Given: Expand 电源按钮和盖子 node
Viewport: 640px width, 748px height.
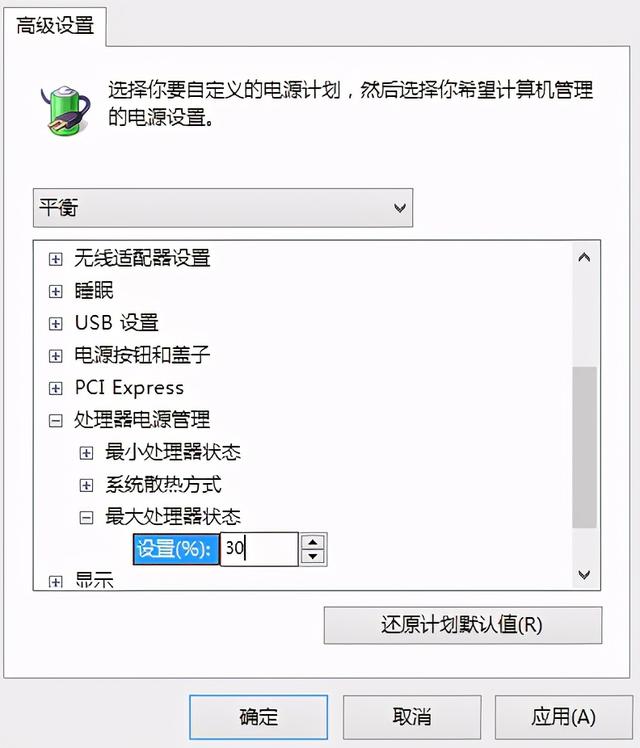Looking at the screenshot, I should tap(56, 356).
